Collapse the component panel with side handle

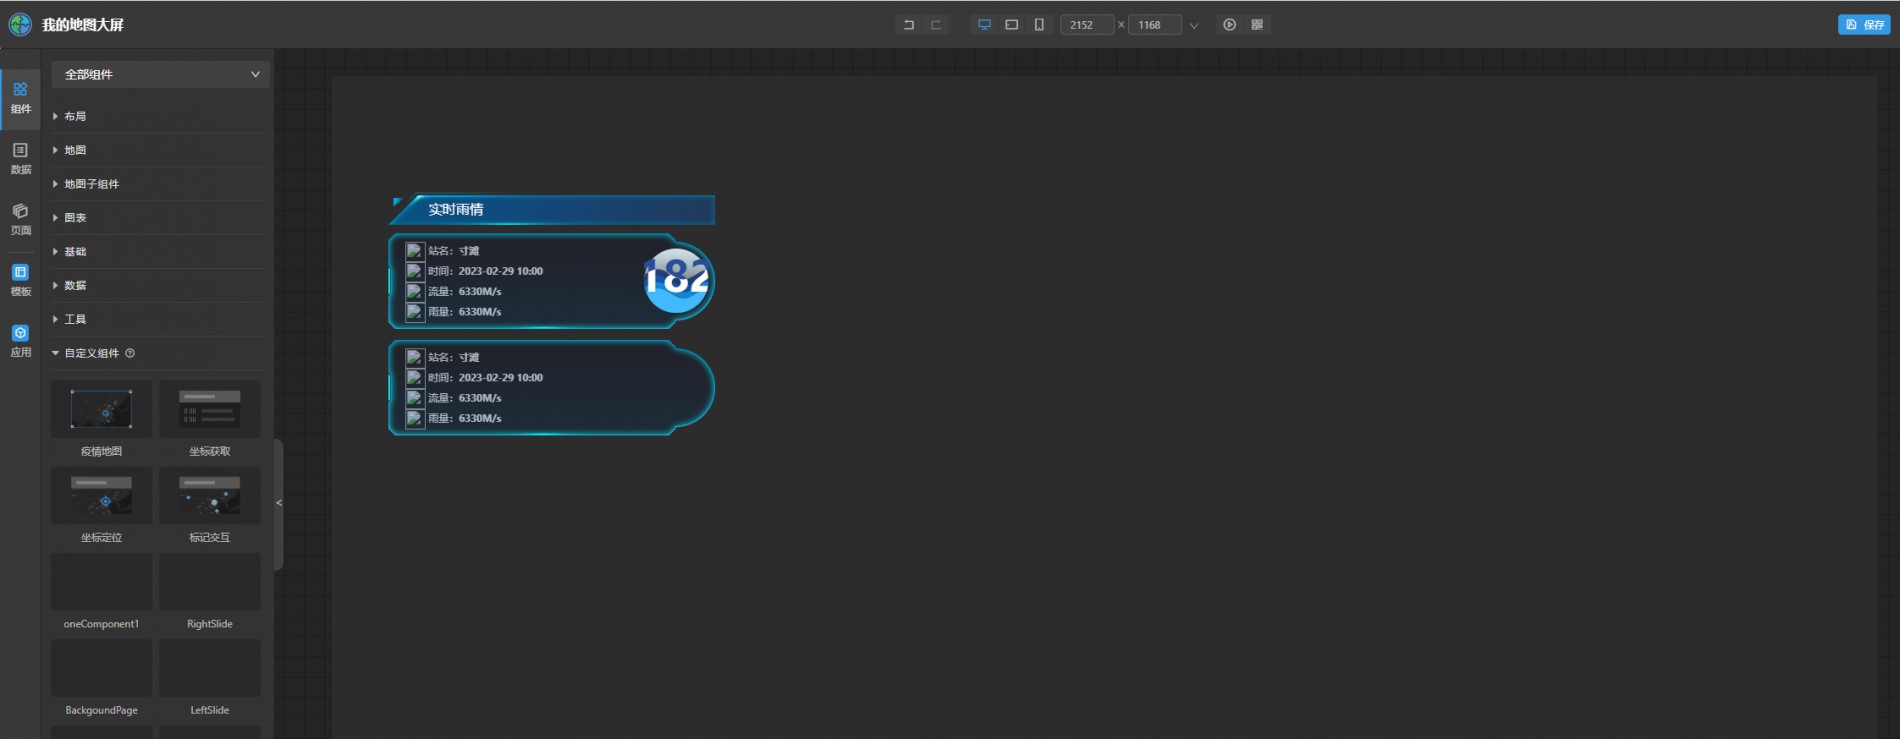[279, 503]
